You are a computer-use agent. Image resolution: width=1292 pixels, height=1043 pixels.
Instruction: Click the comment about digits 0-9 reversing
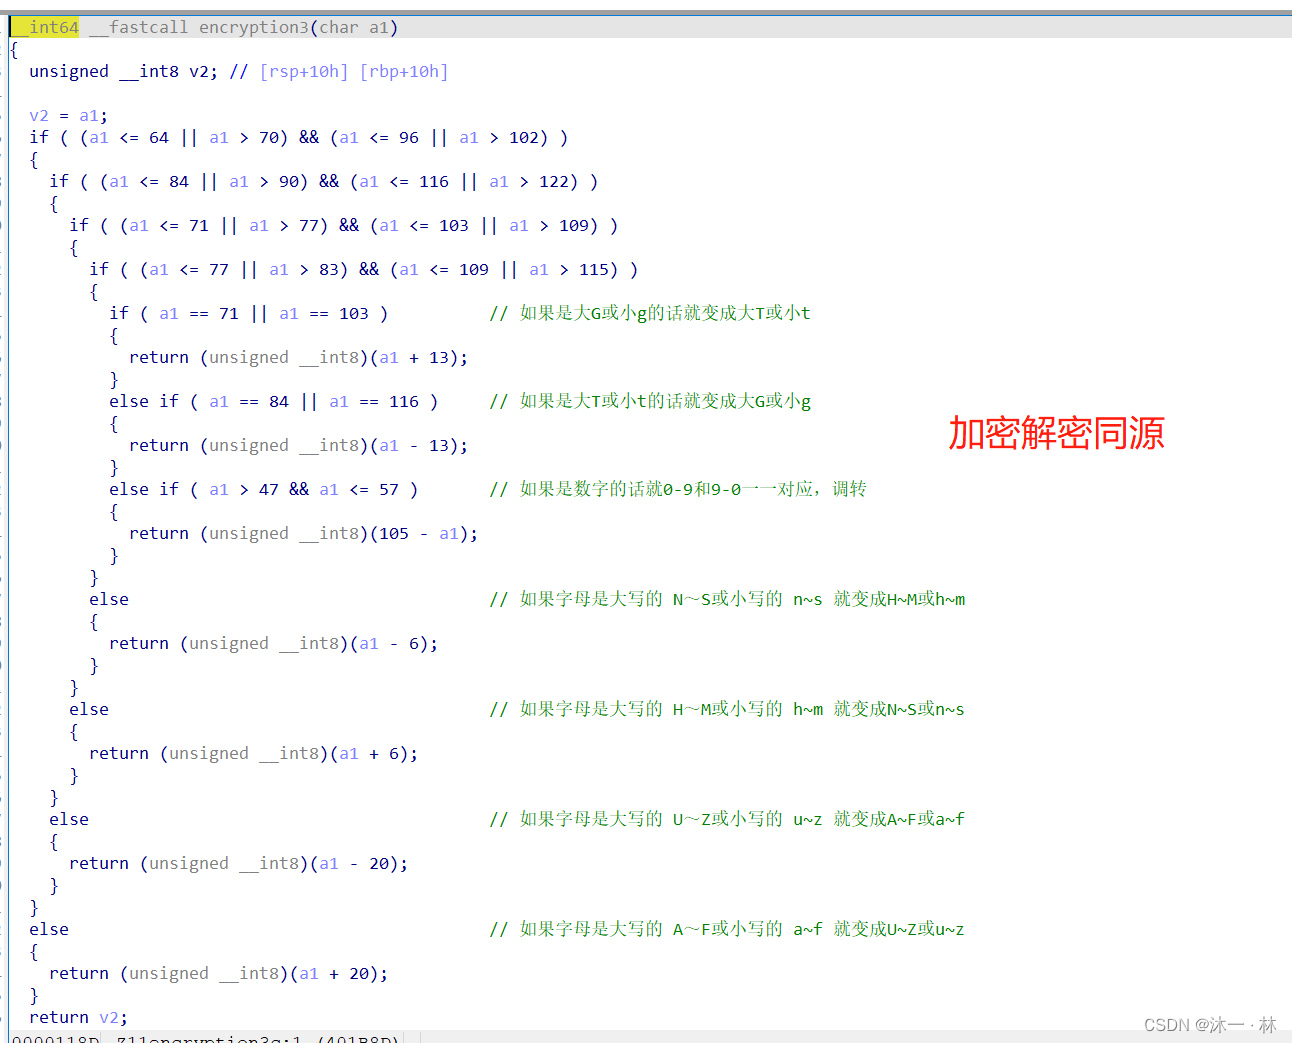coord(678,489)
